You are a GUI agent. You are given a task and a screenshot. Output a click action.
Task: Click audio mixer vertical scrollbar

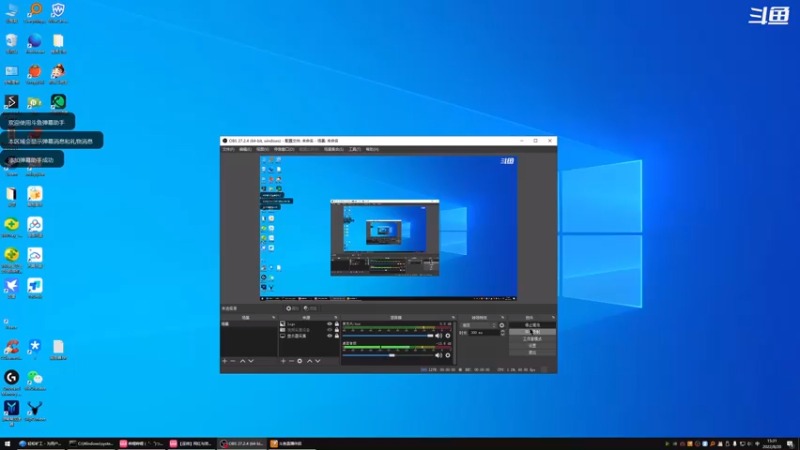[455, 342]
